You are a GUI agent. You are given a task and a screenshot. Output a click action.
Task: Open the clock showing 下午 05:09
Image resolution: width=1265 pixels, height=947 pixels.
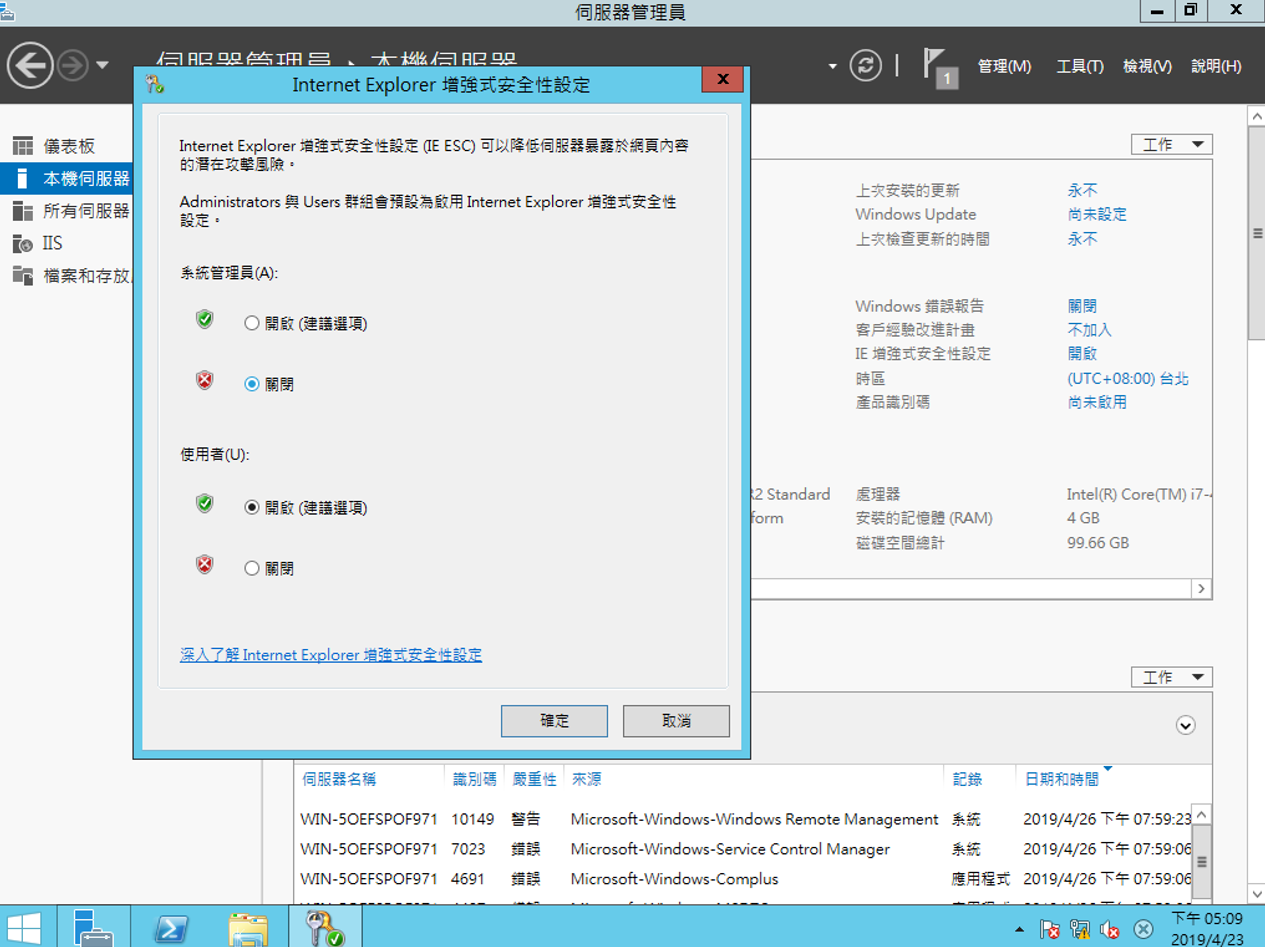[x=1207, y=928]
